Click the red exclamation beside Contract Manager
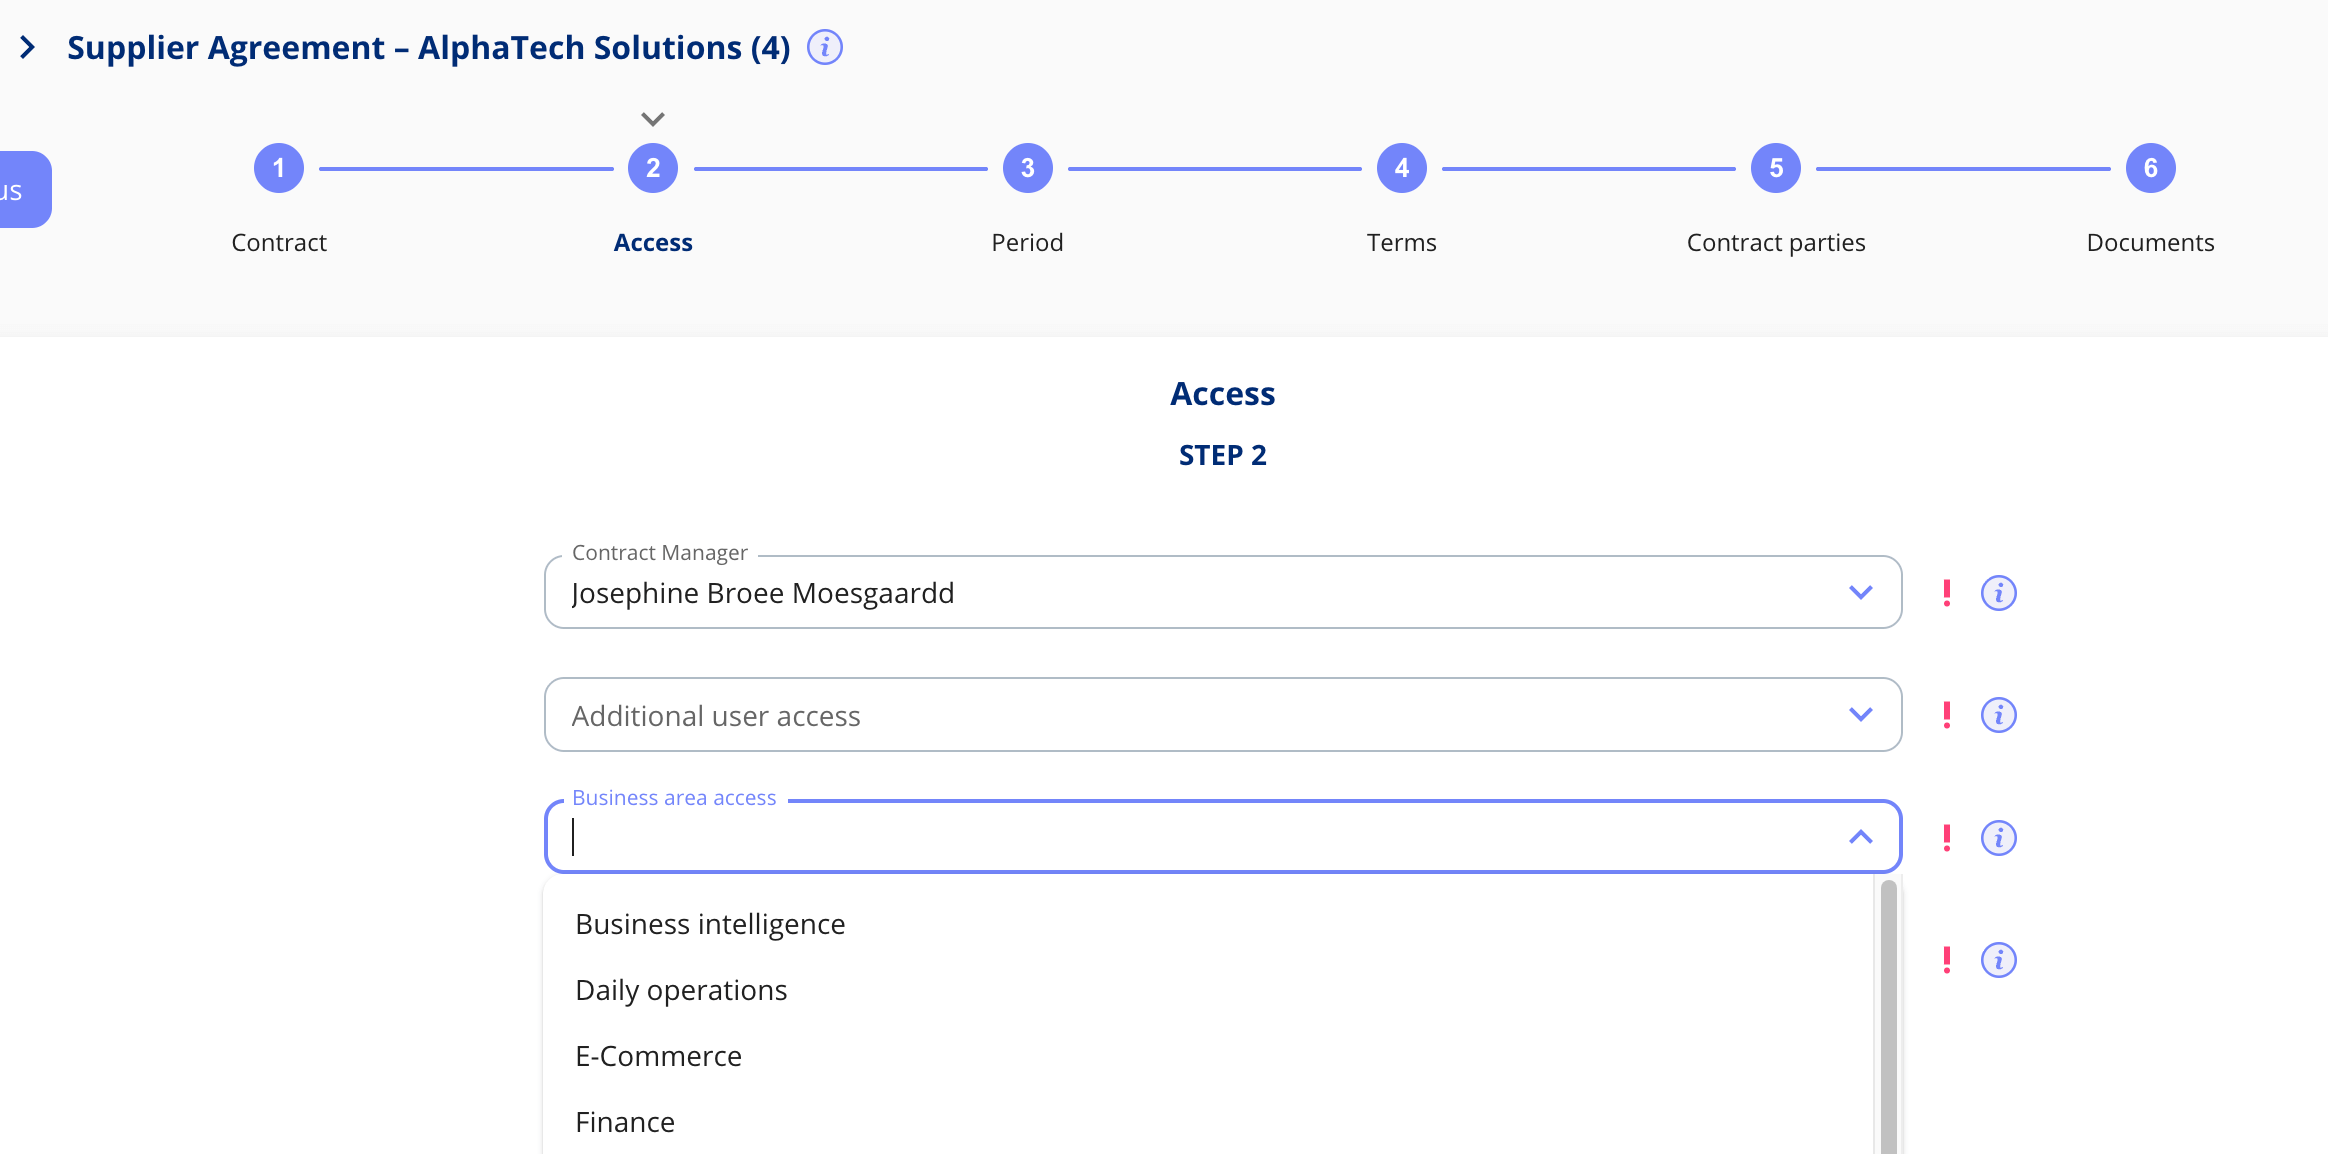 [x=1946, y=591]
